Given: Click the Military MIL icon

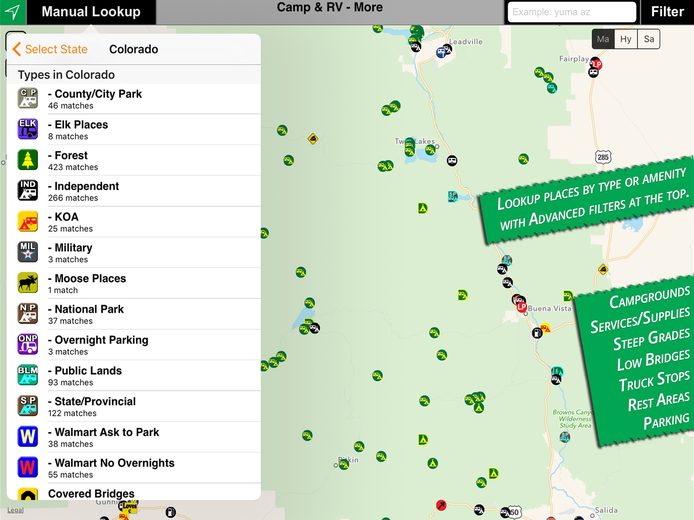Looking at the screenshot, I should pos(28,252).
